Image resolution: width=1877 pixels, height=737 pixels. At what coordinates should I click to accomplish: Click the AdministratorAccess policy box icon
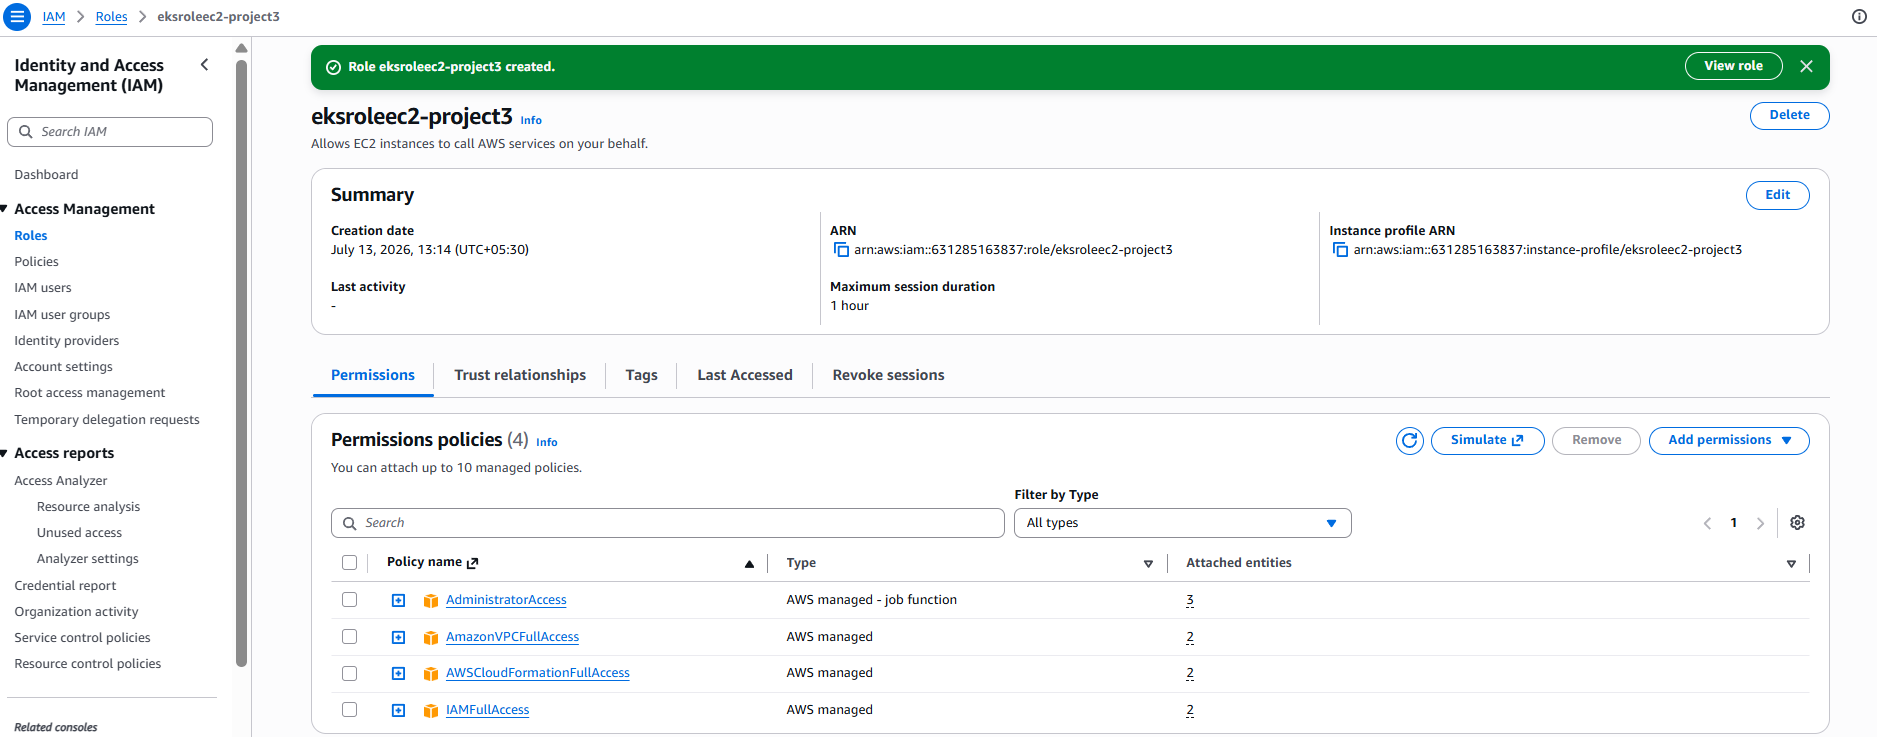[431, 601]
